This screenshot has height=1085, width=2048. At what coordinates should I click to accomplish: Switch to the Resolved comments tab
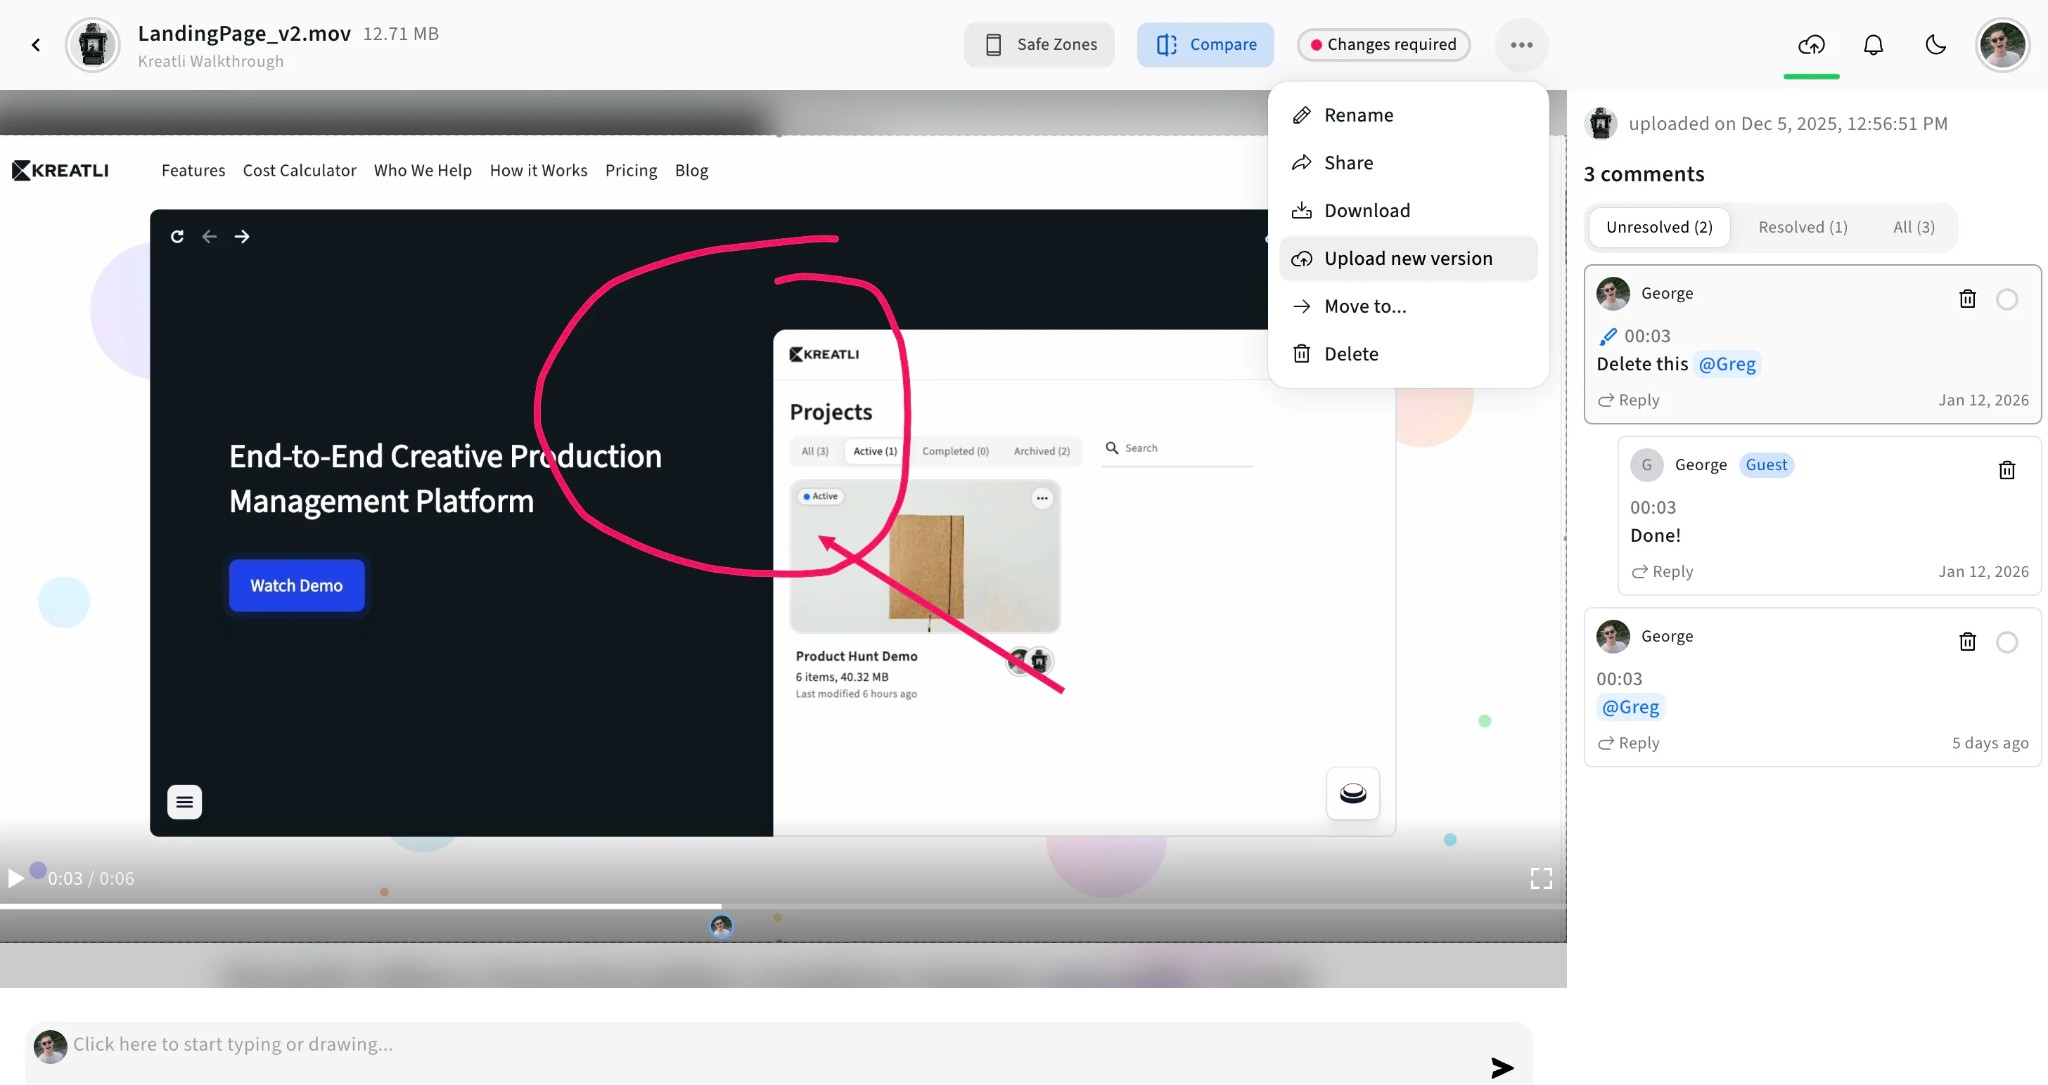tap(1802, 227)
